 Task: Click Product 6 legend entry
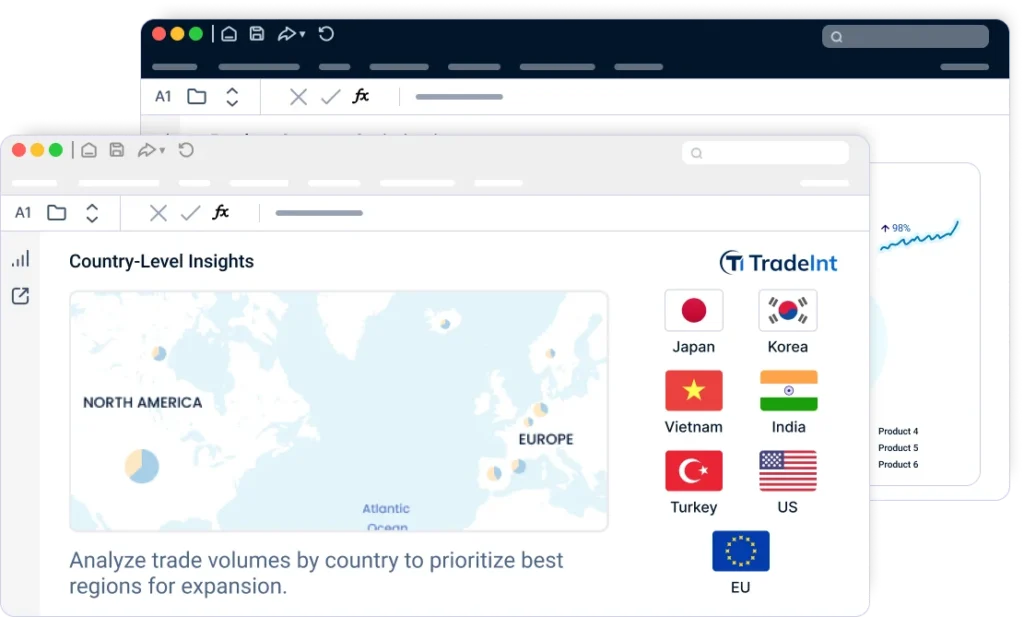(898, 464)
